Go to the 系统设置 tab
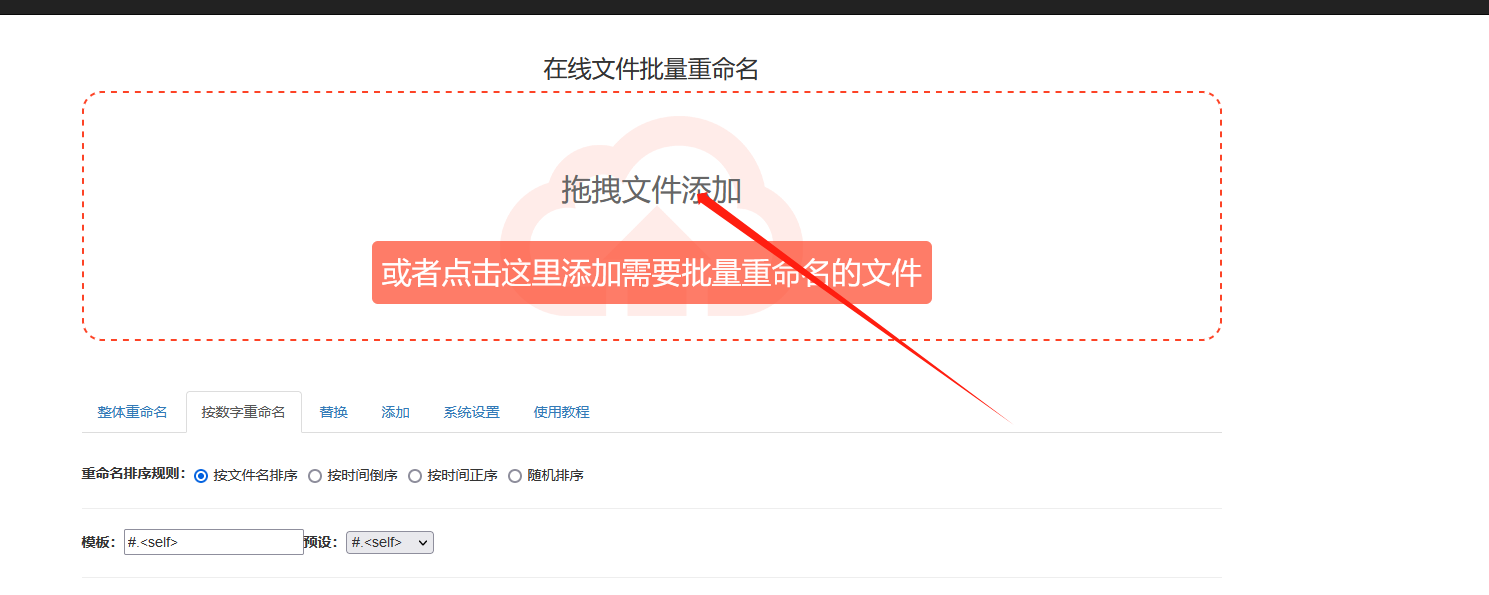This screenshot has width=1489, height=595. [x=471, y=412]
